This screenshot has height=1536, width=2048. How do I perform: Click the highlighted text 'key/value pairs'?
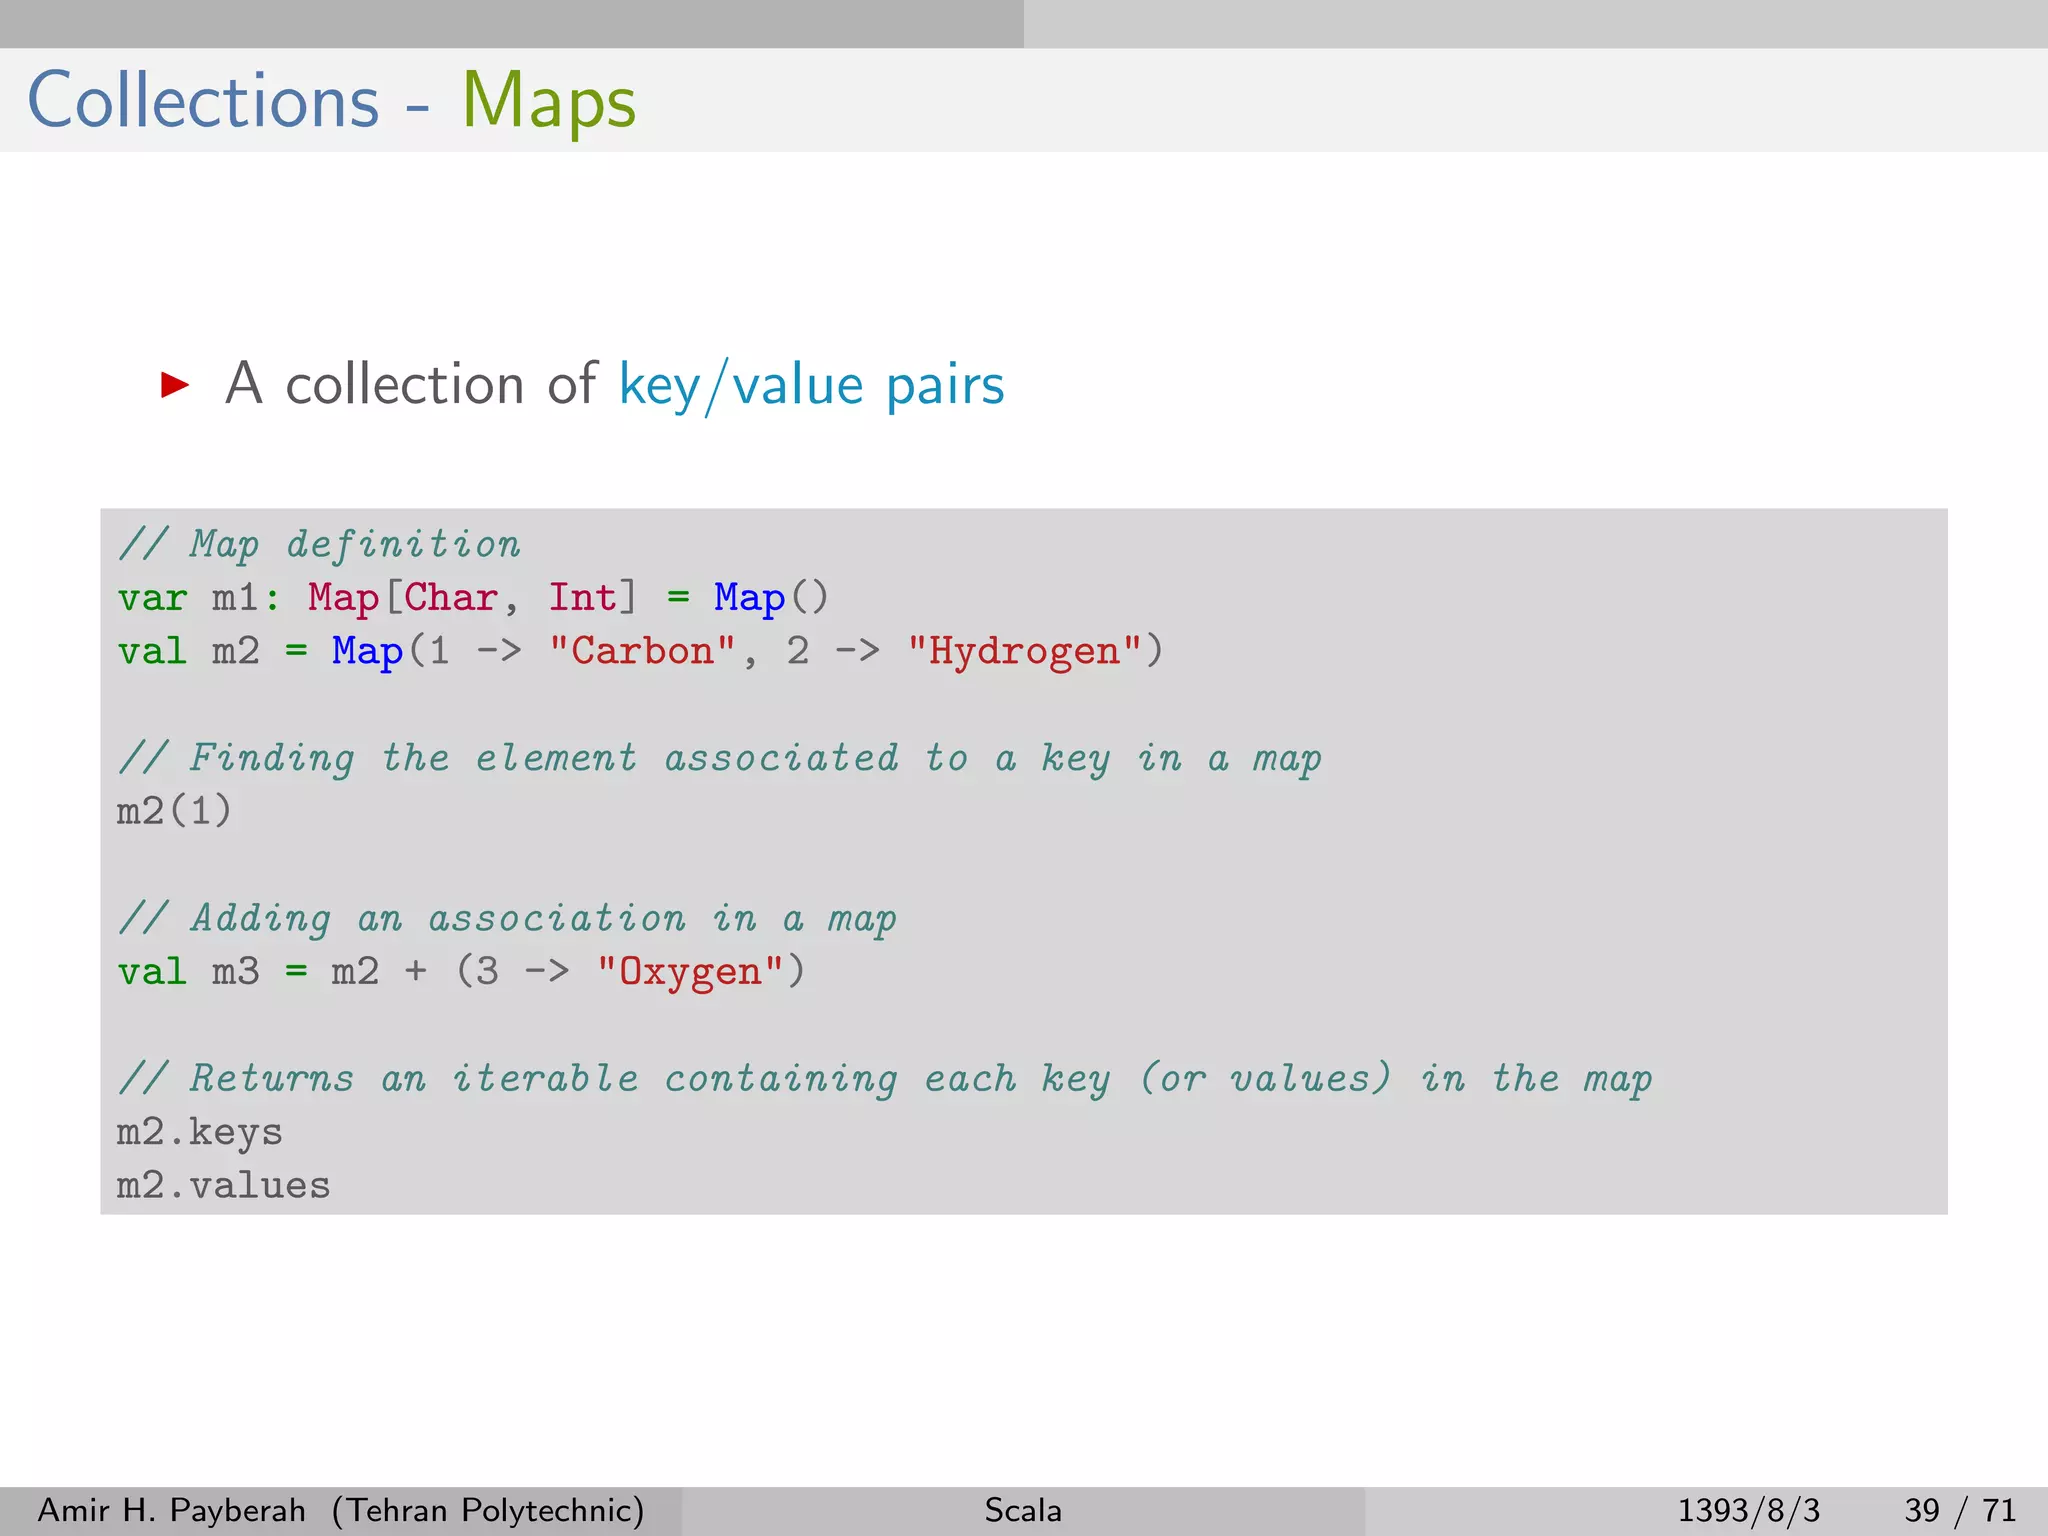(811, 386)
